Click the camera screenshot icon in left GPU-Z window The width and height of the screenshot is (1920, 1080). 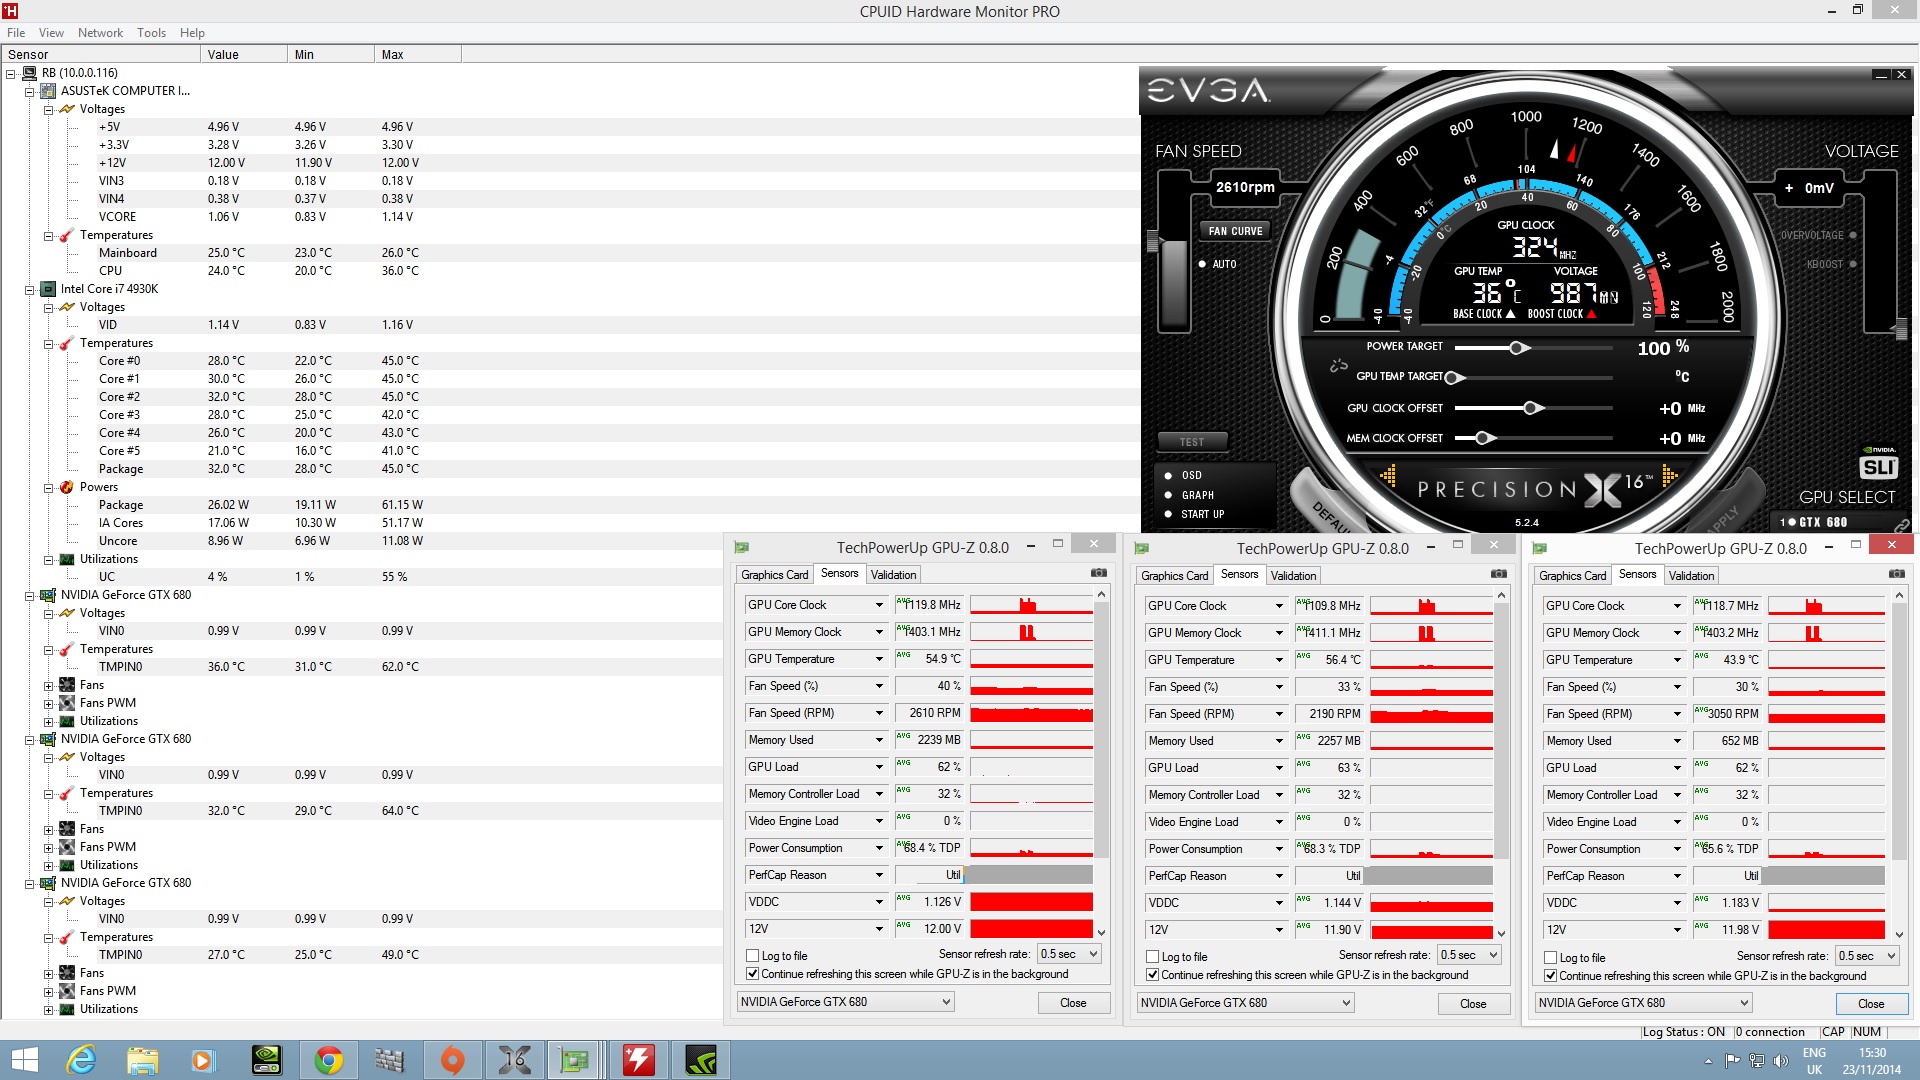coord(1099,573)
